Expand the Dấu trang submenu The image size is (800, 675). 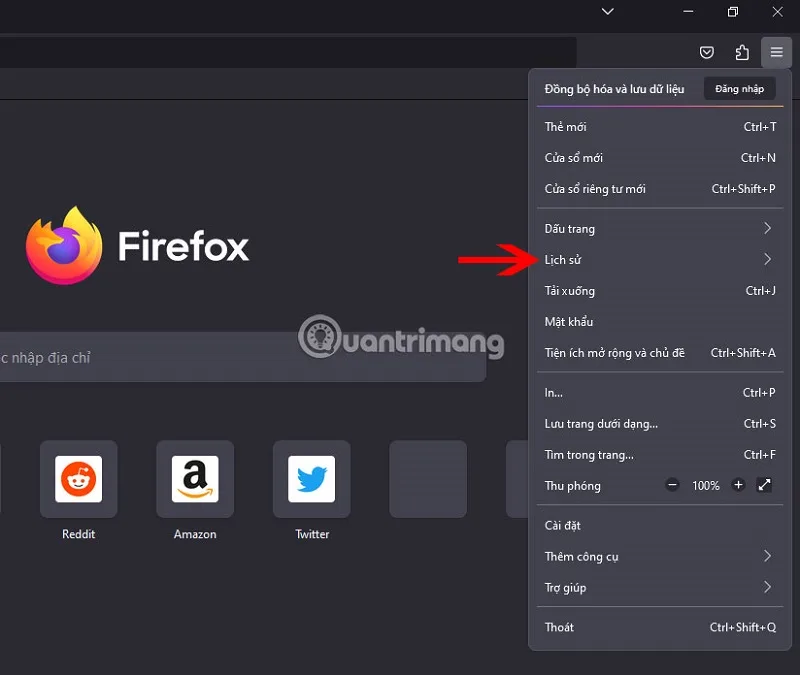[x=660, y=229]
